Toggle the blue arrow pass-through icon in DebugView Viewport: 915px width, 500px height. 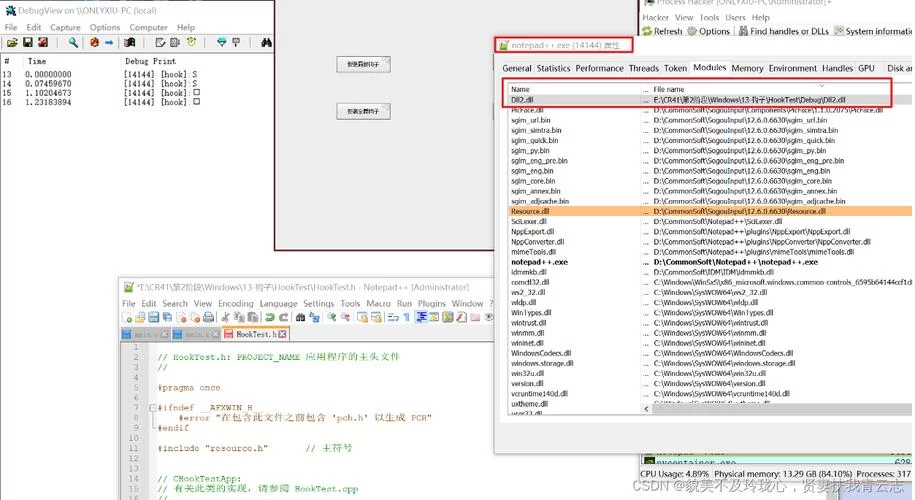(109, 43)
